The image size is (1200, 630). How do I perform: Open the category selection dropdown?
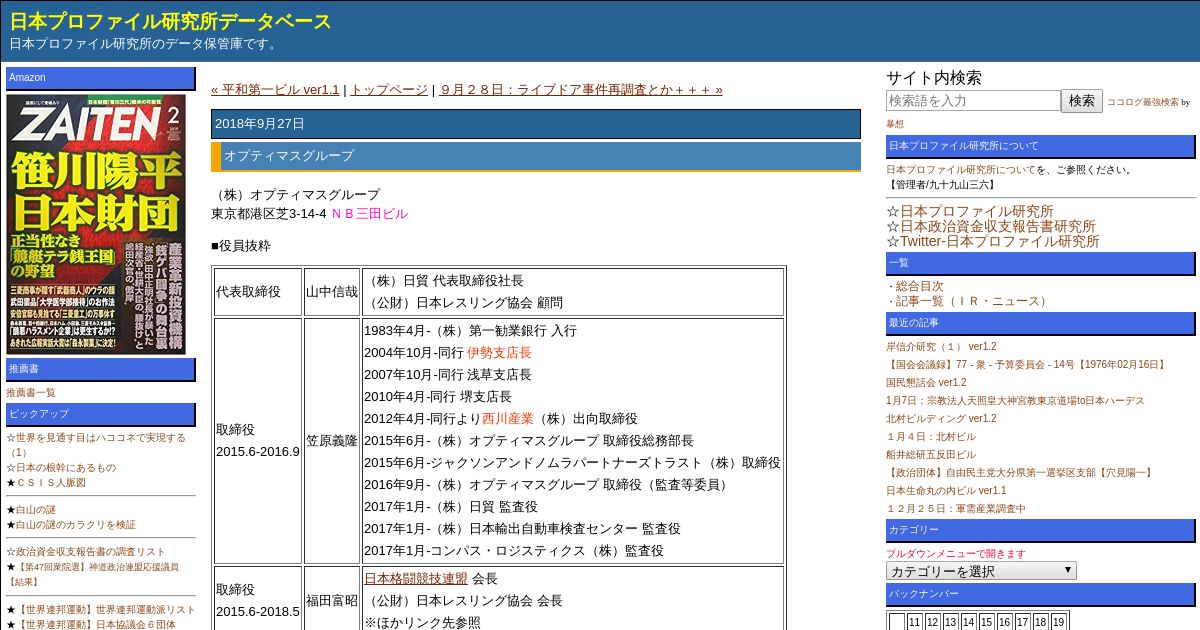pyautogui.click(x=981, y=571)
